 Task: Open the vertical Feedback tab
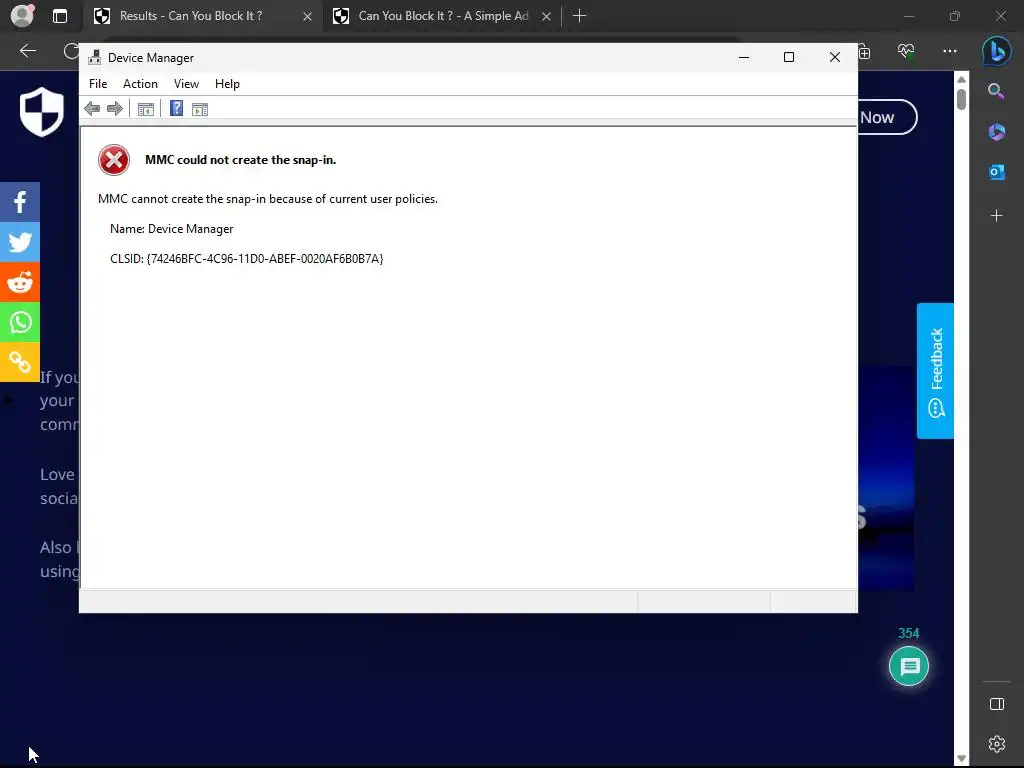coord(935,371)
